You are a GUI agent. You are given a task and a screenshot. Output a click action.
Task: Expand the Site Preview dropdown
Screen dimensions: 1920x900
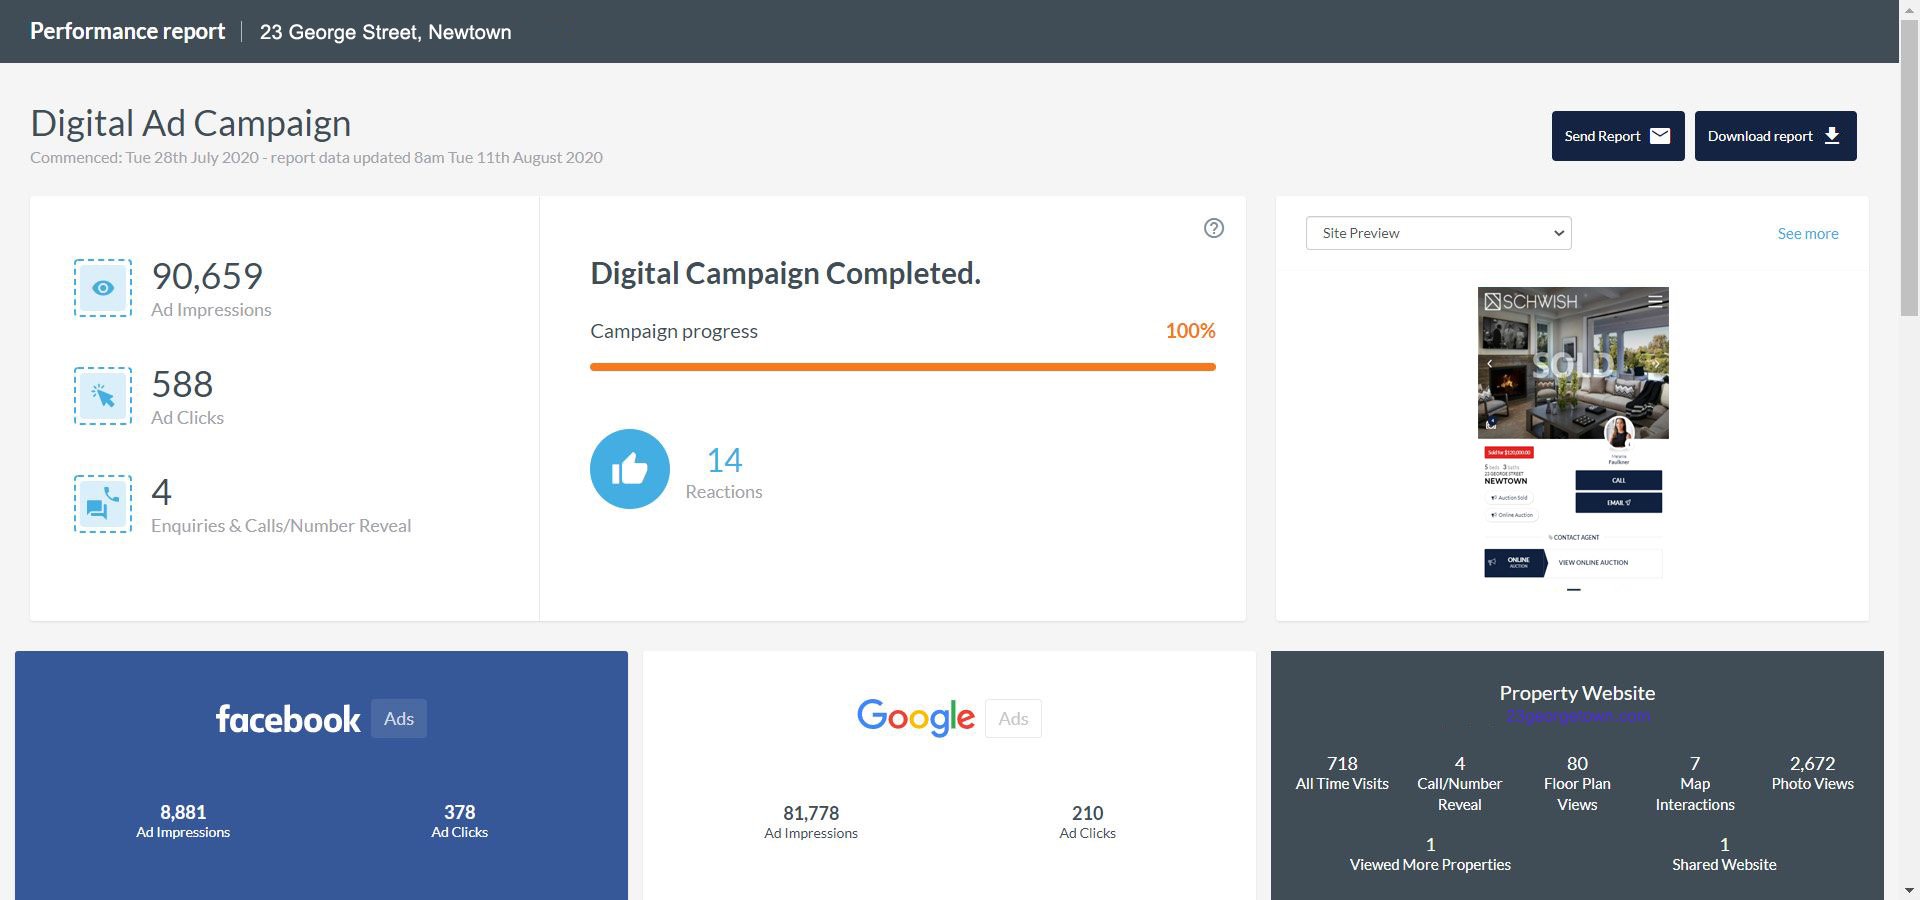coord(1438,233)
